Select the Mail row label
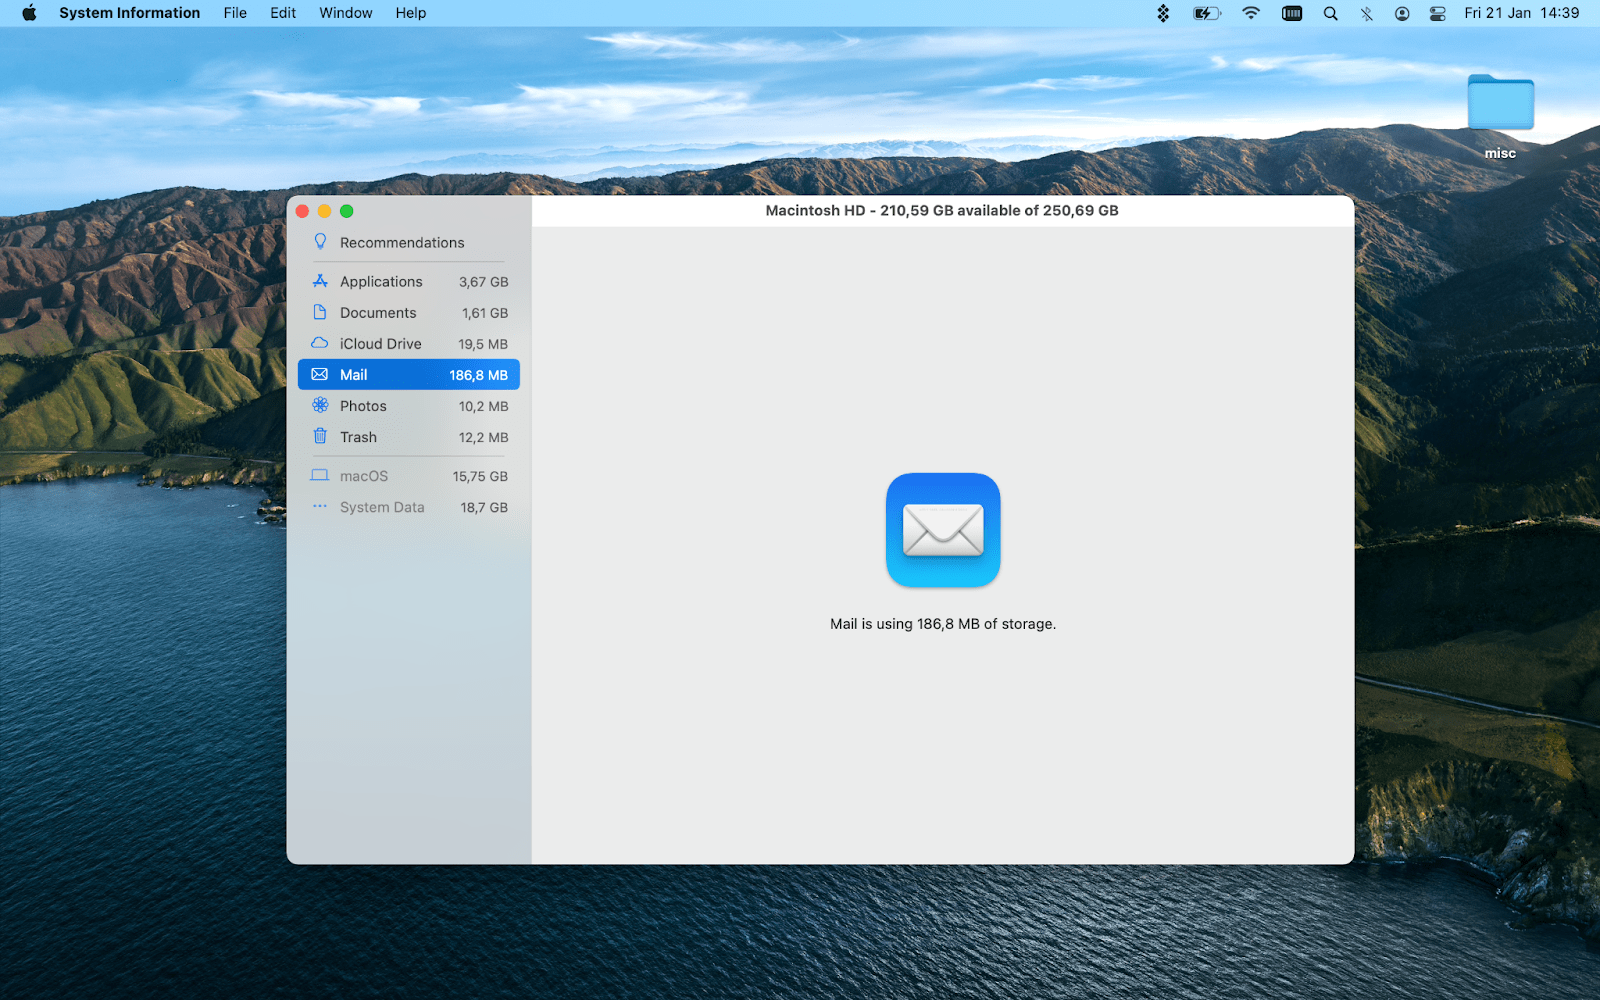 click(x=353, y=375)
